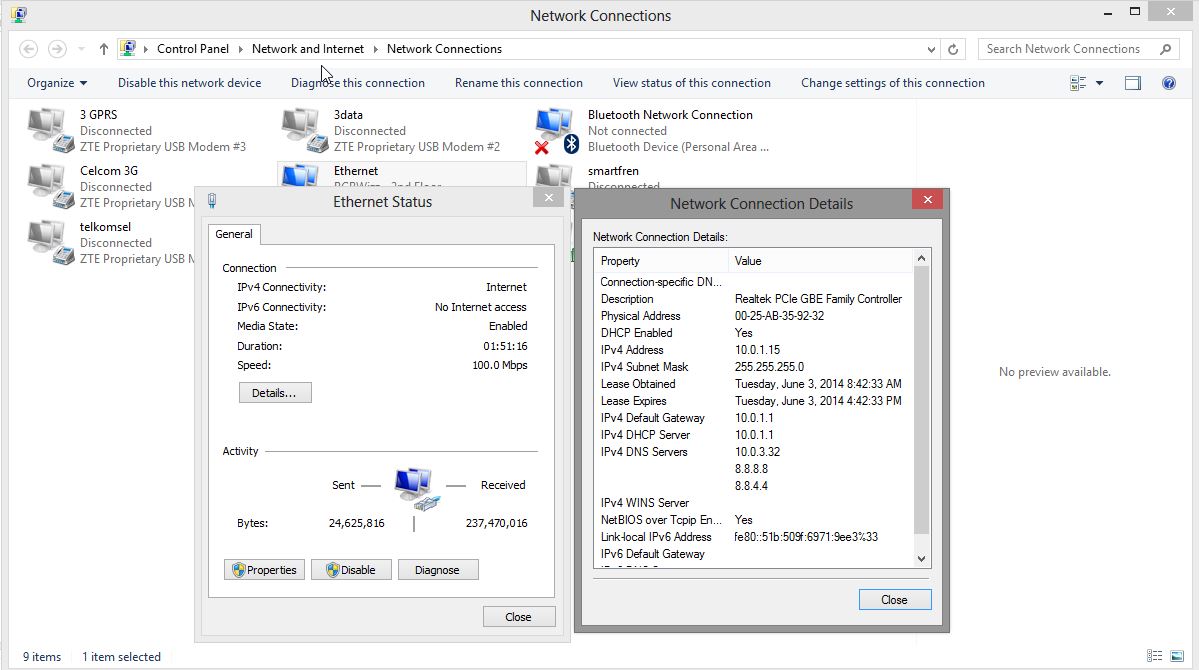
Task: Click 'Rename this connection' in the toolbar
Action: coord(519,83)
